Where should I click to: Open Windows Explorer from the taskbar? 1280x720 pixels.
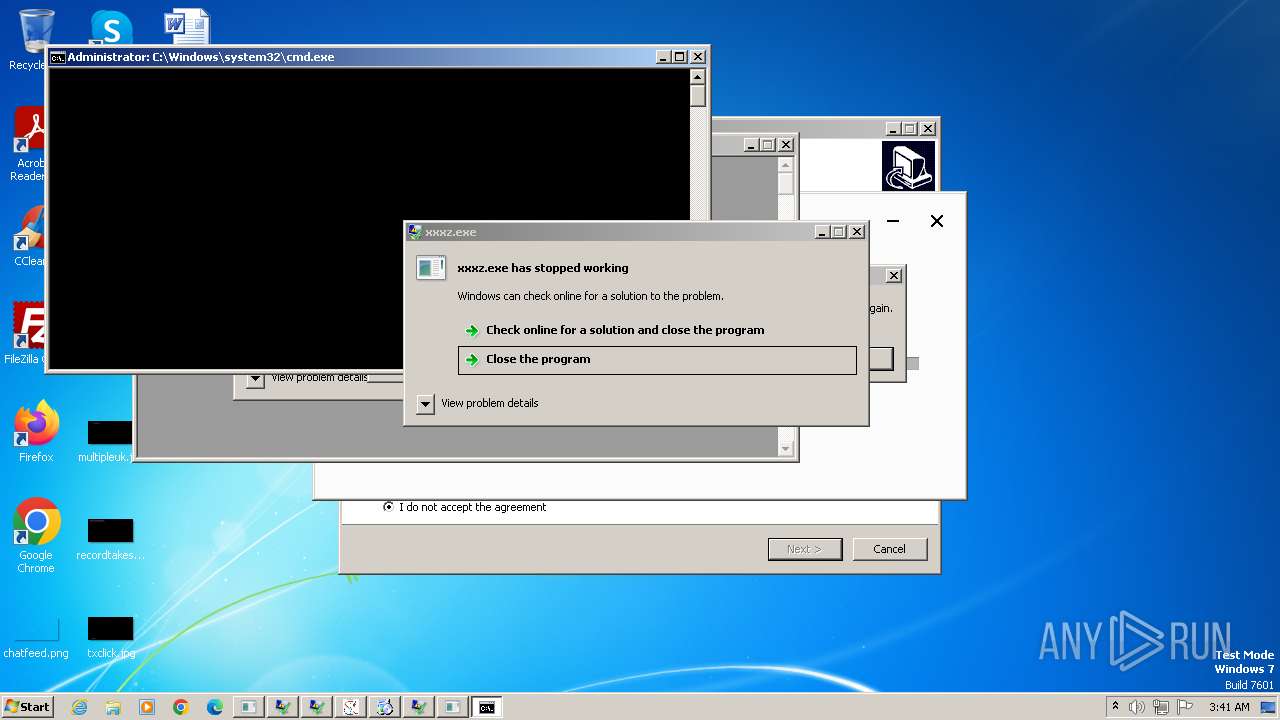click(113, 707)
